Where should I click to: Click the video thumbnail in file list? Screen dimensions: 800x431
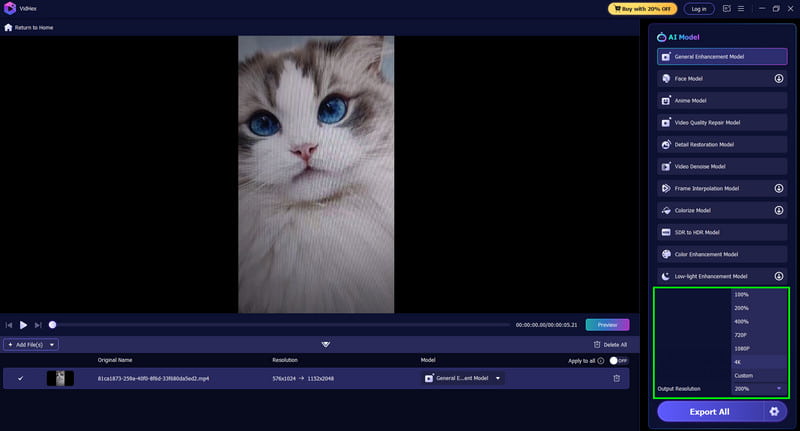(x=60, y=378)
